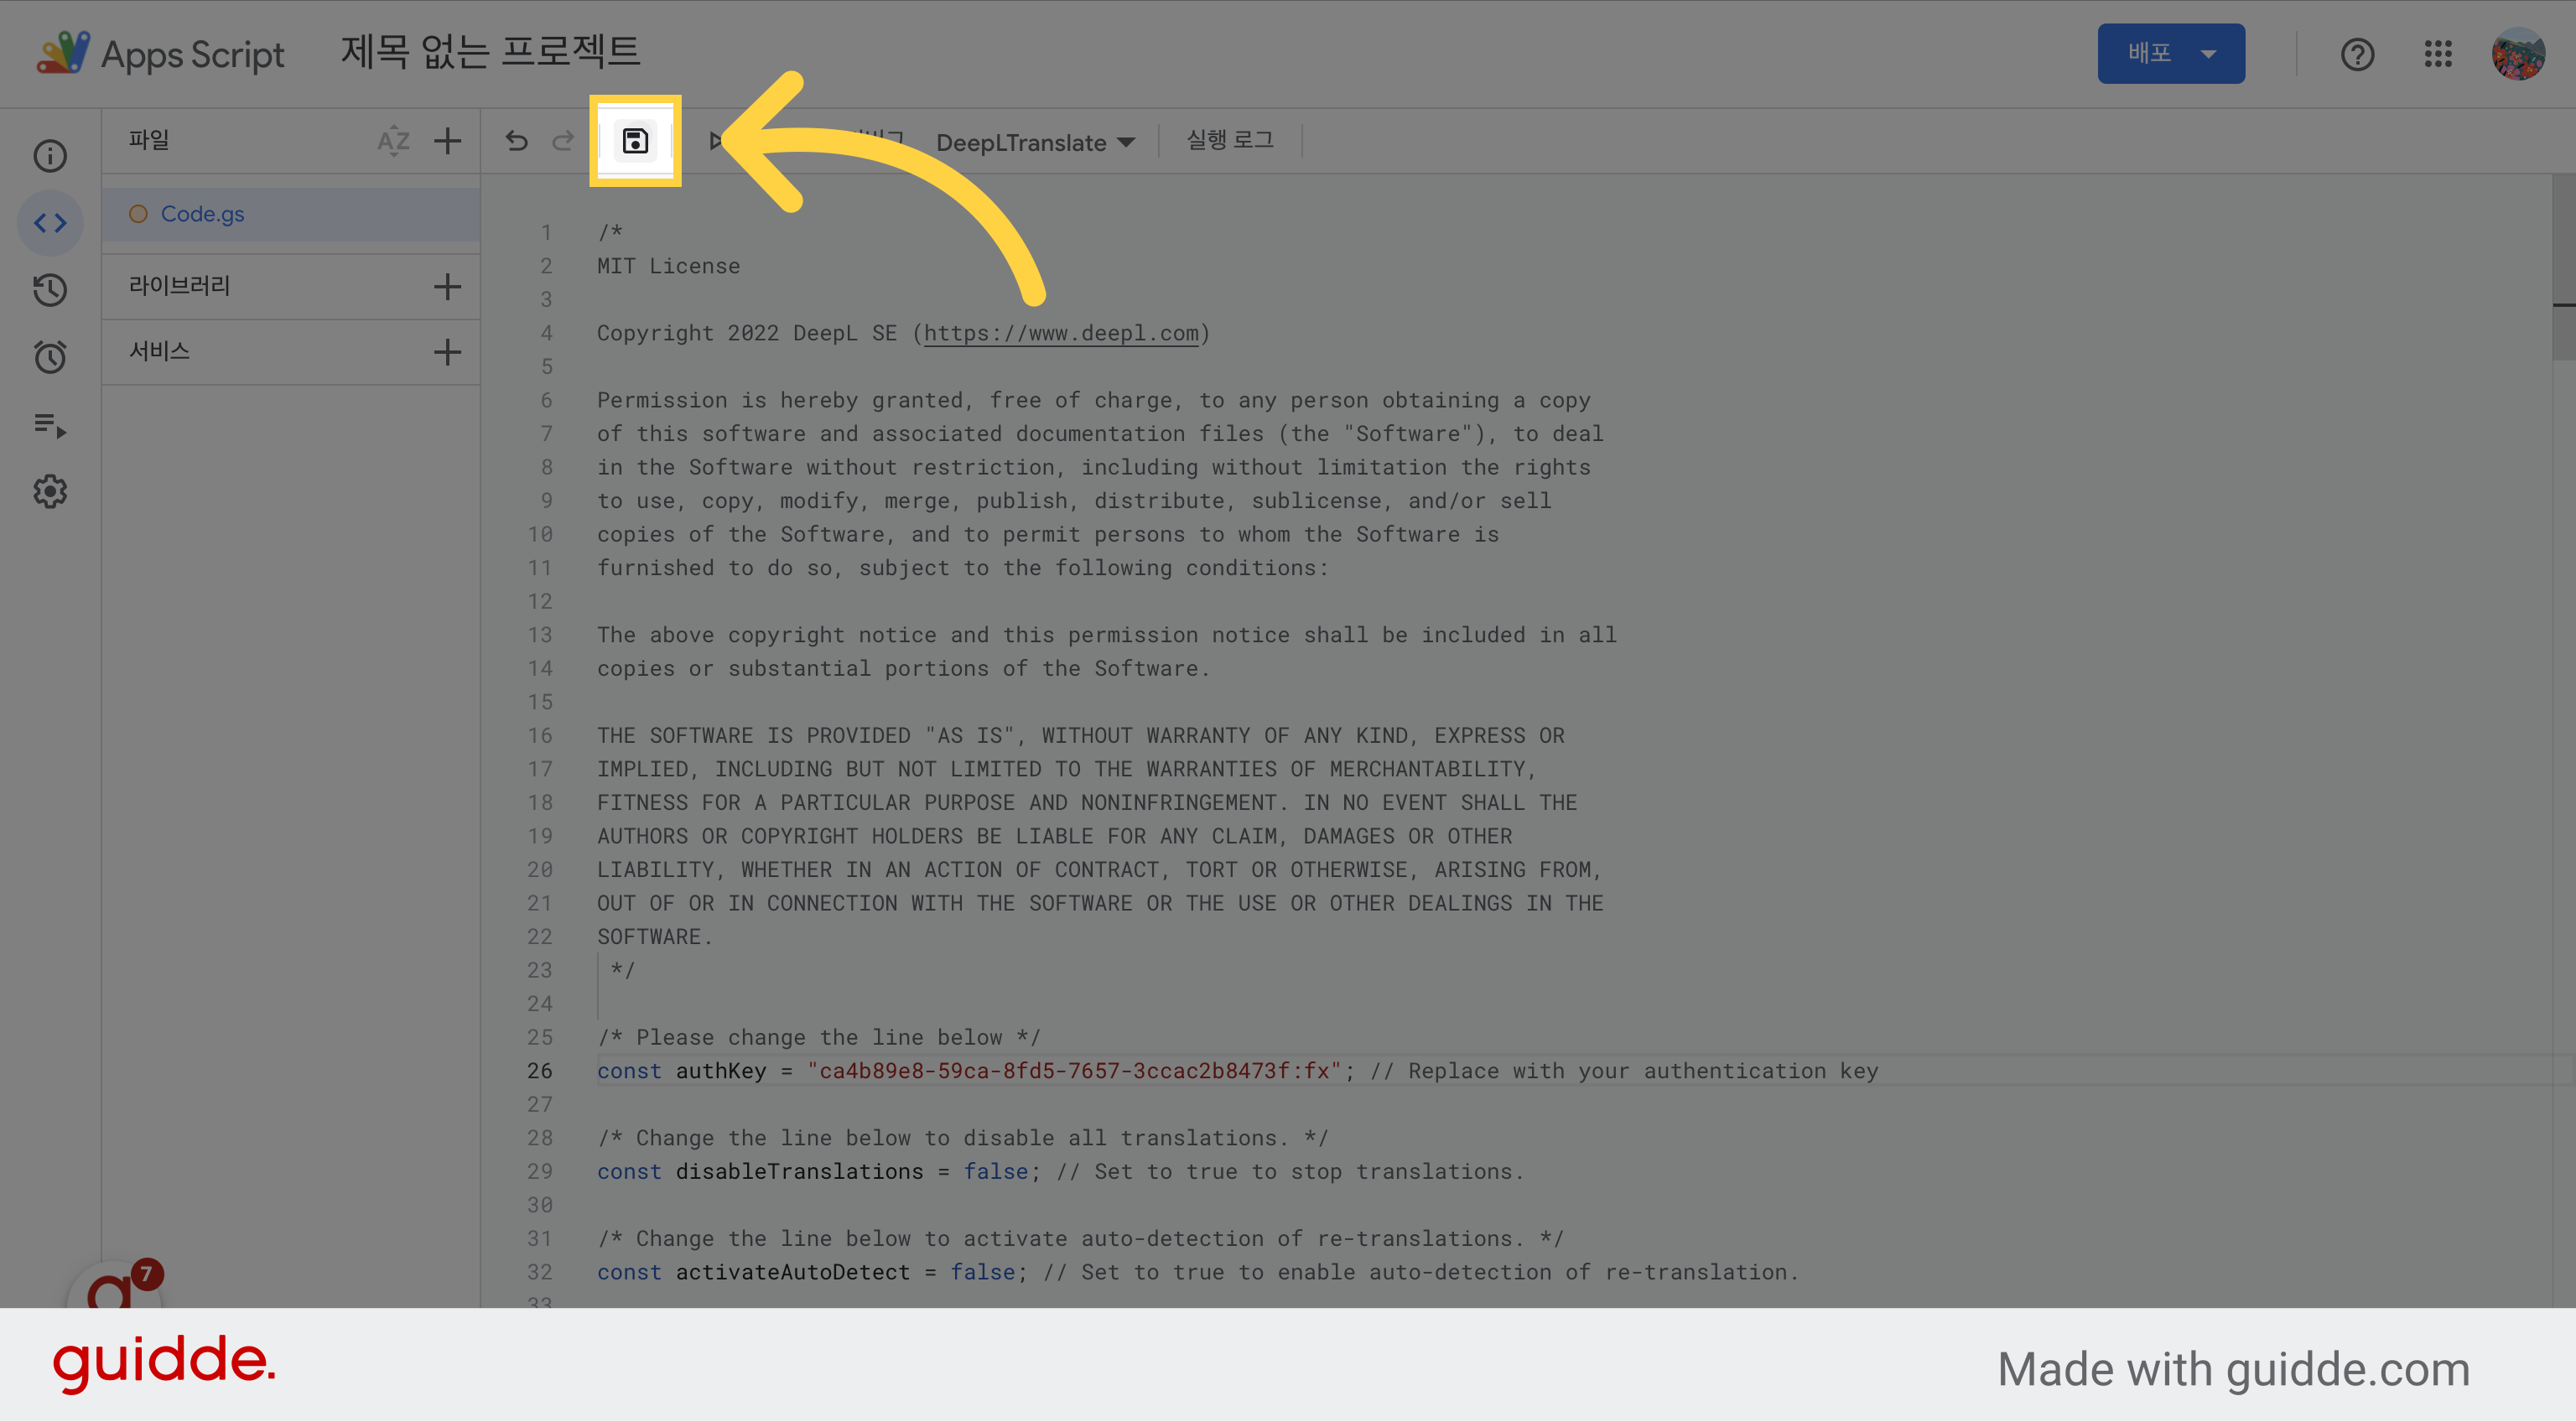The width and height of the screenshot is (2576, 1422).
Task: Open the Executions list icon
Action: click(50, 425)
